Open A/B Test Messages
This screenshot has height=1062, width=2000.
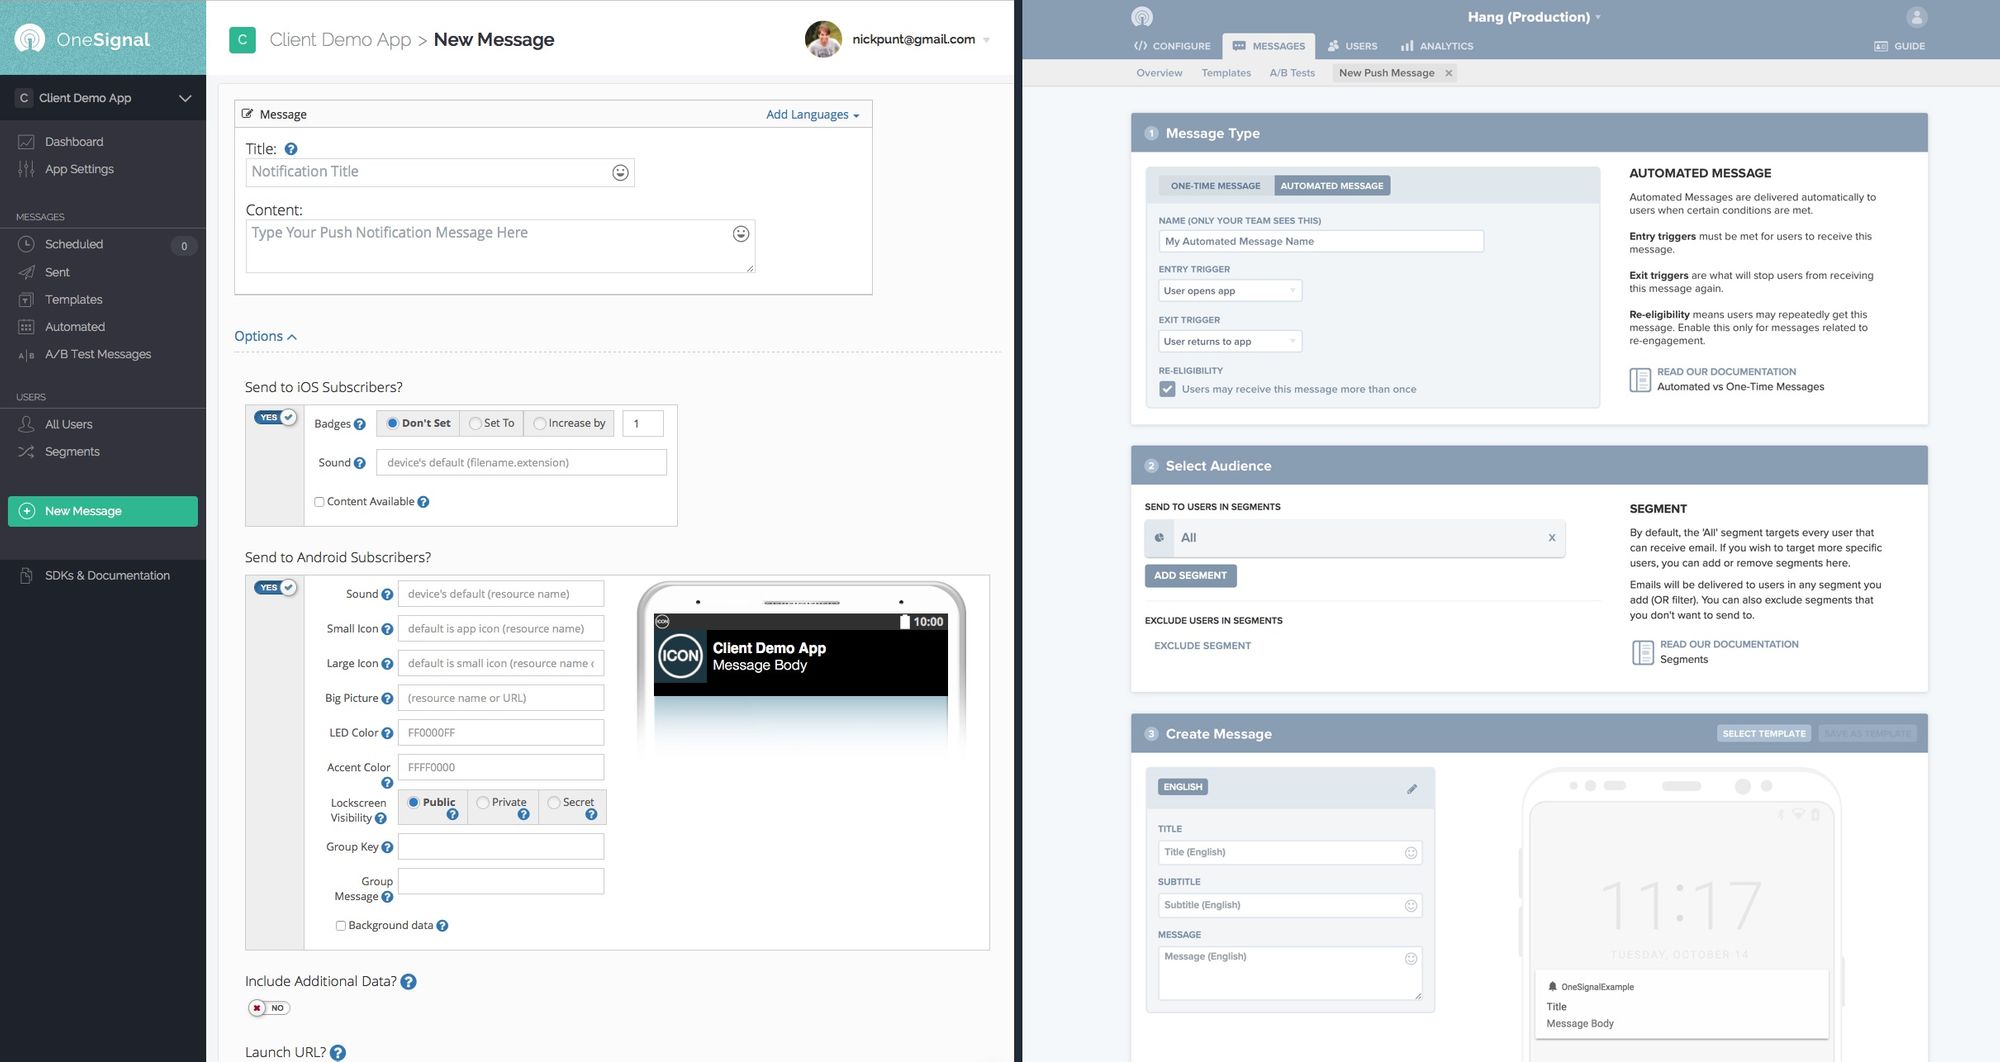pos(97,354)
